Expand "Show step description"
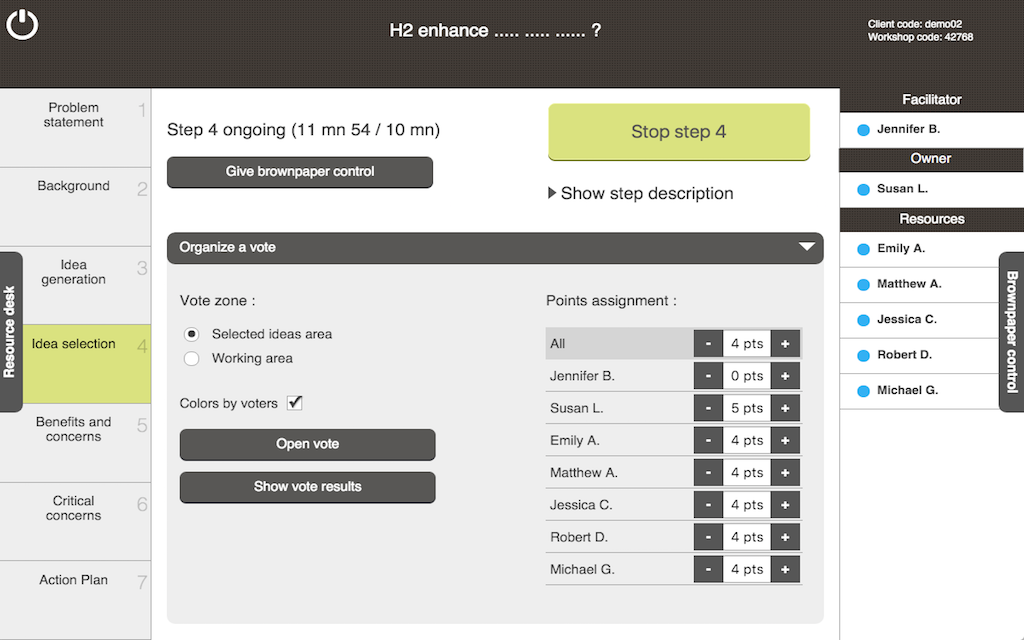 (641, 193)
